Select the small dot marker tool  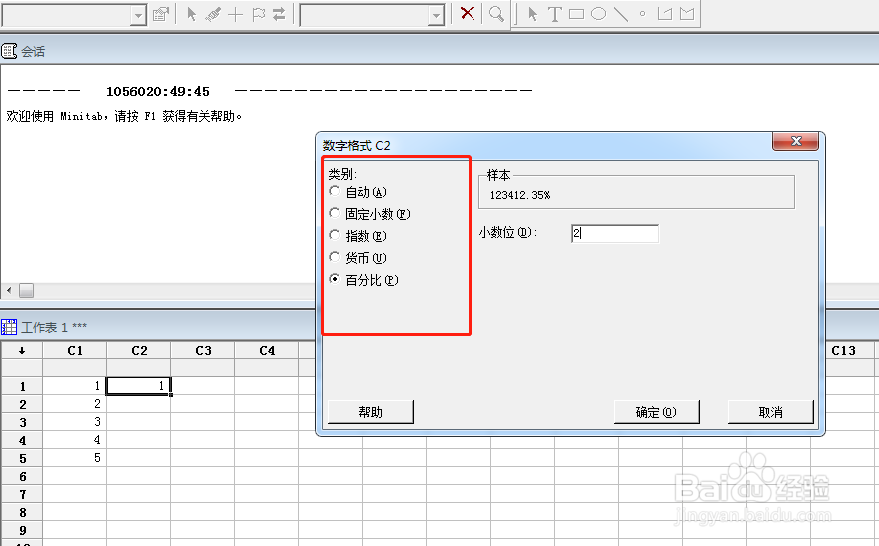tap(642, 14)
